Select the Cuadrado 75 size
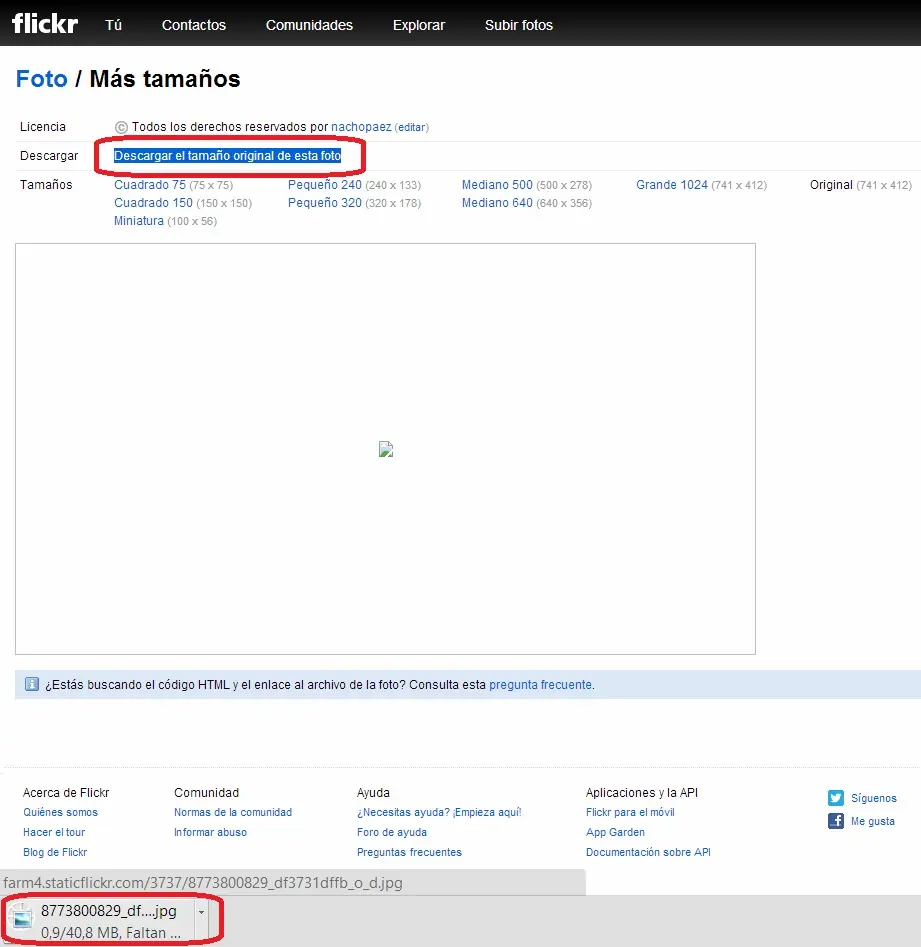The image size is (921, 947). coord(150,185)
